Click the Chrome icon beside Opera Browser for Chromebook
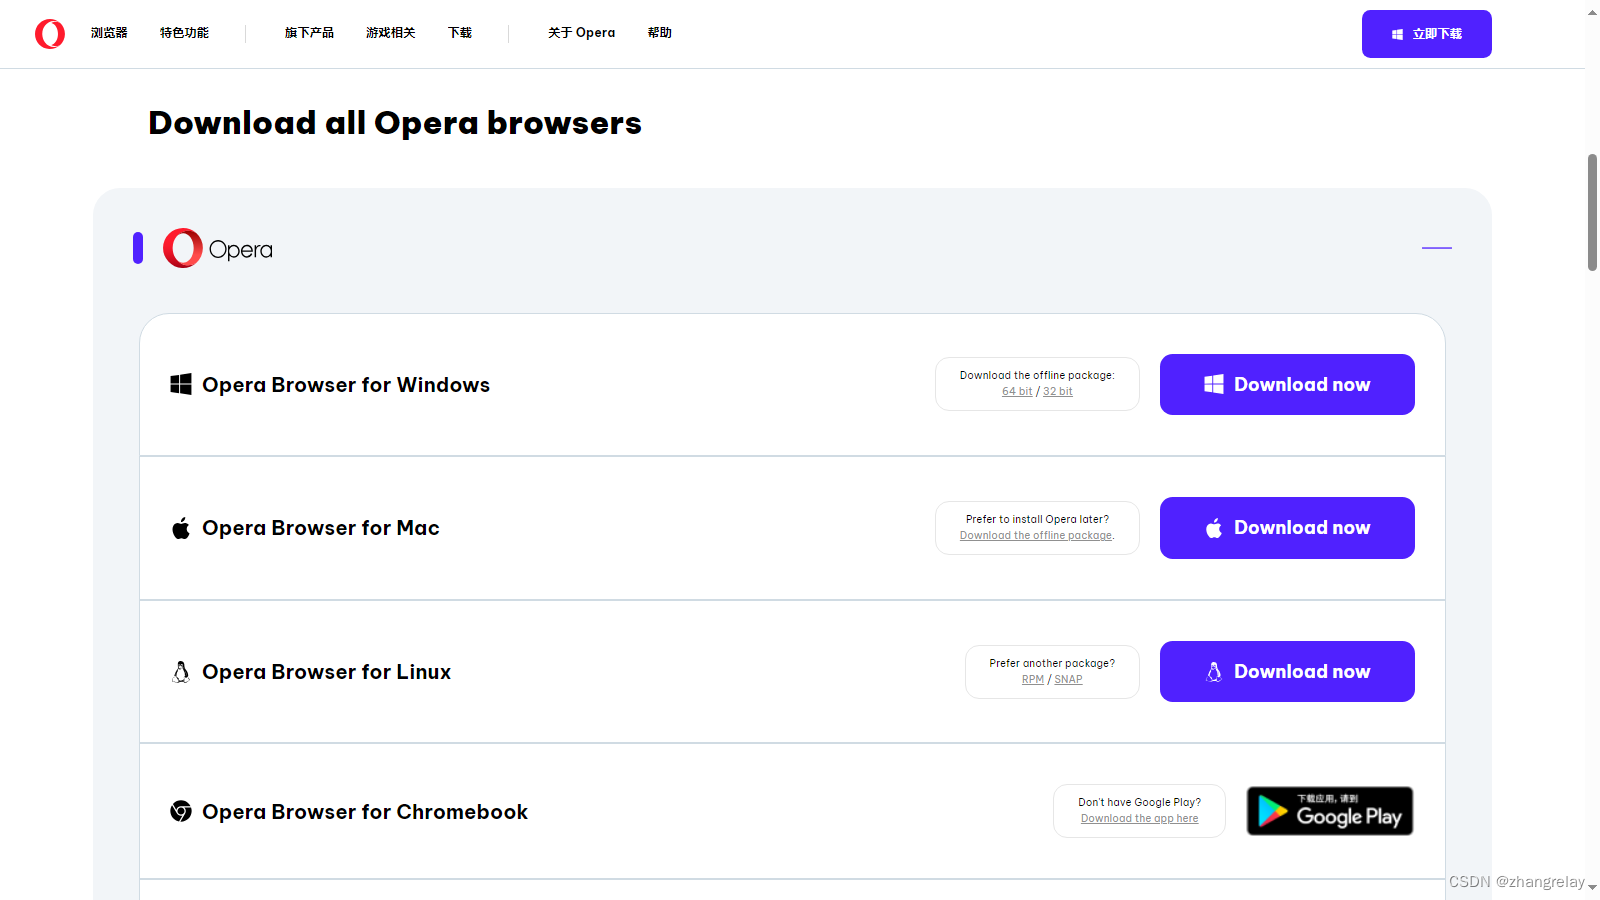The height and width of the screenshot is (900, 1600). tap(181, 811)
